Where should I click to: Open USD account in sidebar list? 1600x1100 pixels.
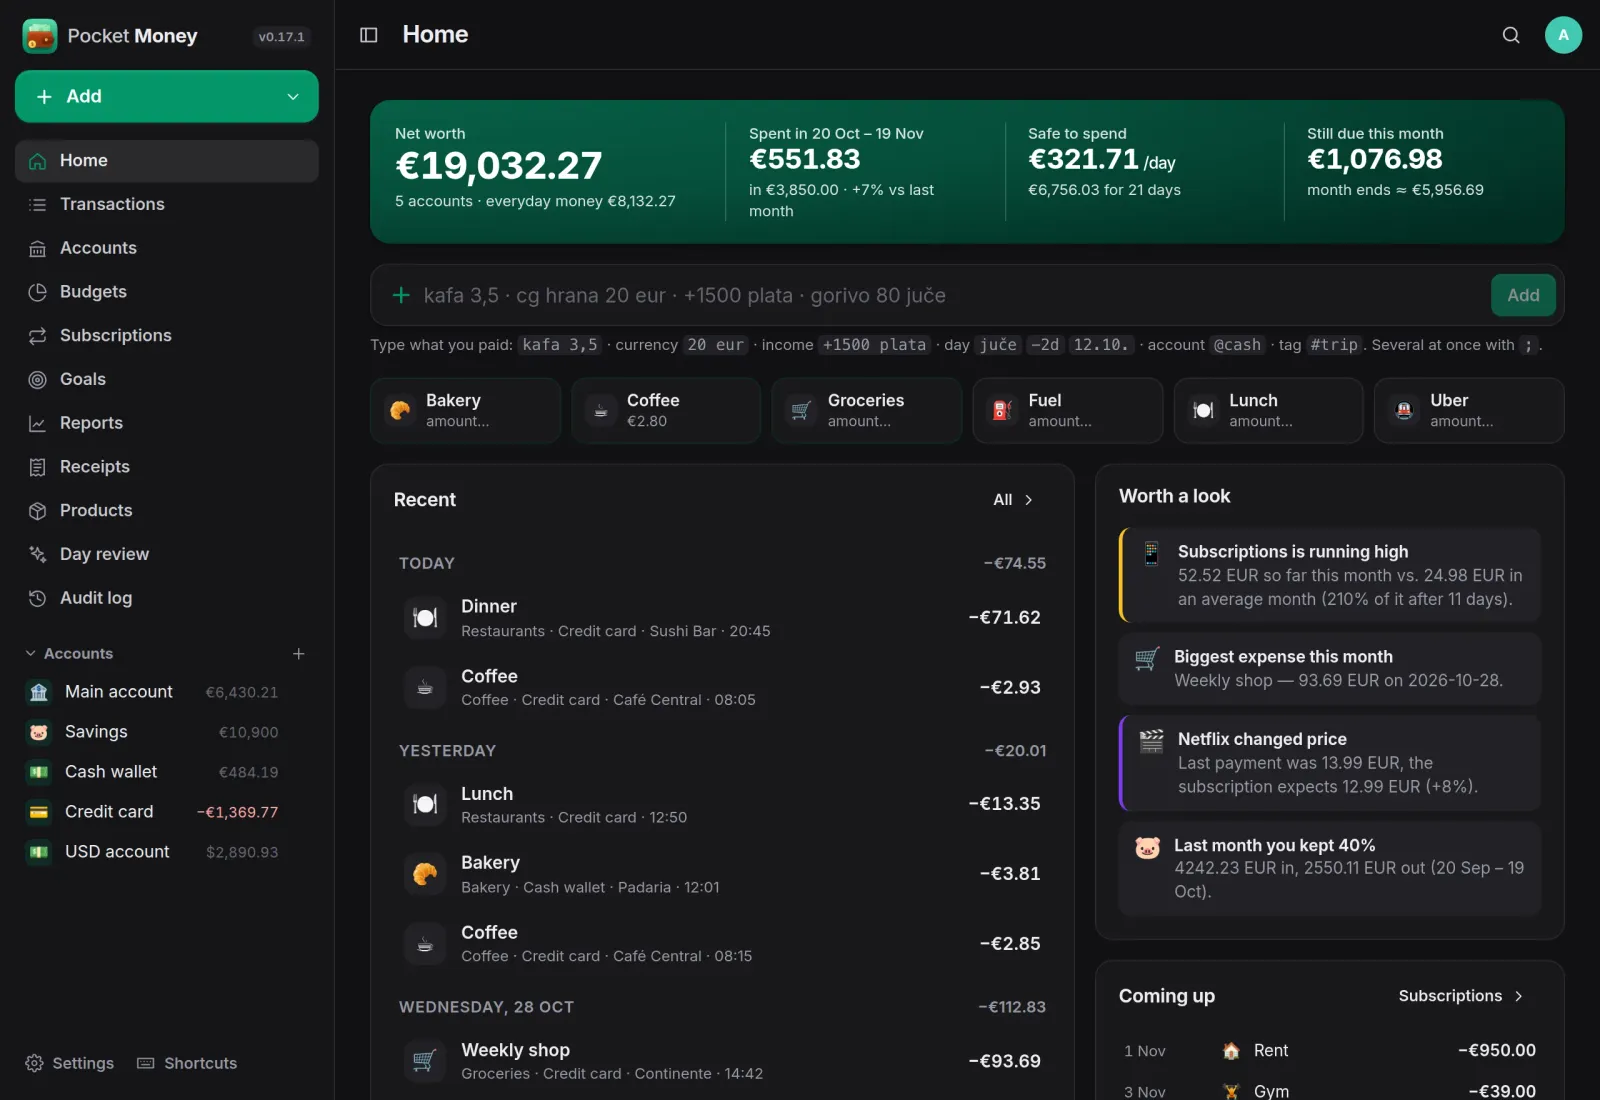152,852
